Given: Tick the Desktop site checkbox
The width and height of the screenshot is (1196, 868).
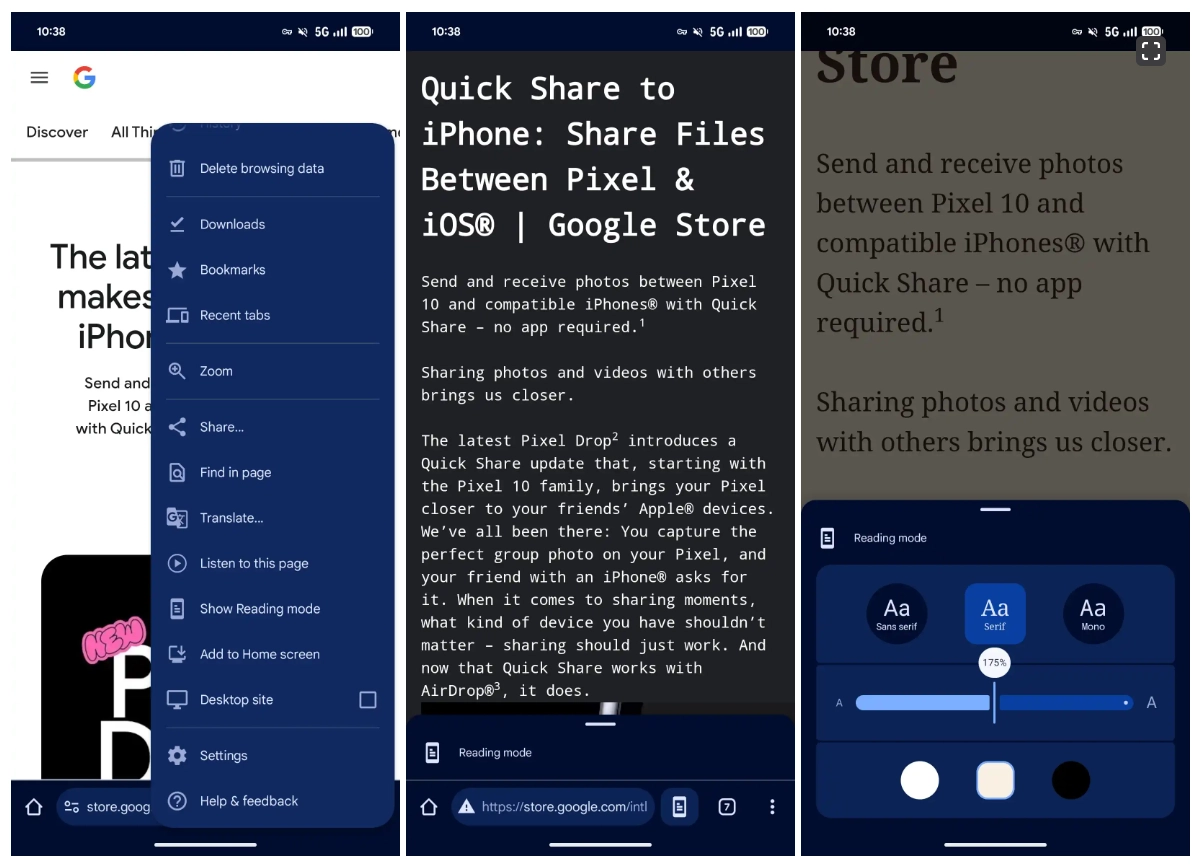Looking at the screenshot, I should pyautogui.click(x=368, y=700).
